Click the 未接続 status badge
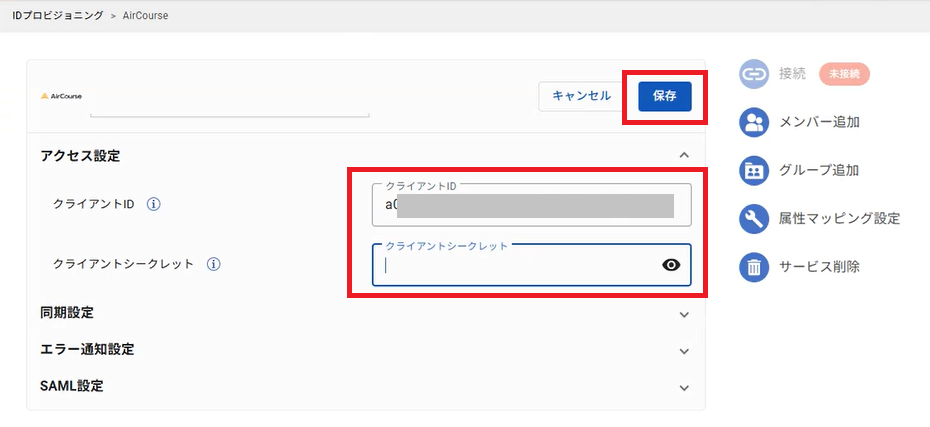The image size is (930, 427). point(844,74)
